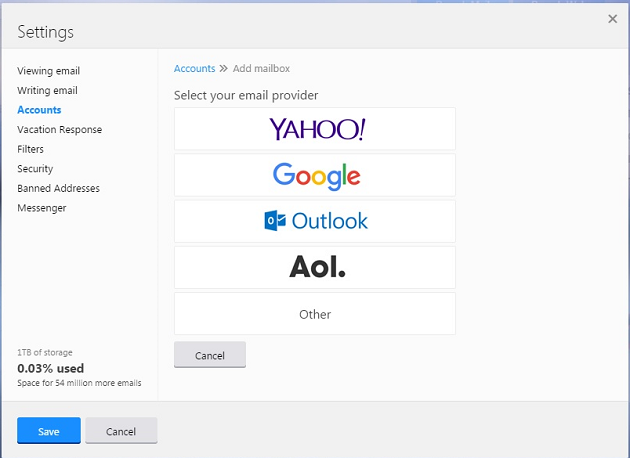
Task: Choose Aol as email provider
Action: (x=315, y=267)
